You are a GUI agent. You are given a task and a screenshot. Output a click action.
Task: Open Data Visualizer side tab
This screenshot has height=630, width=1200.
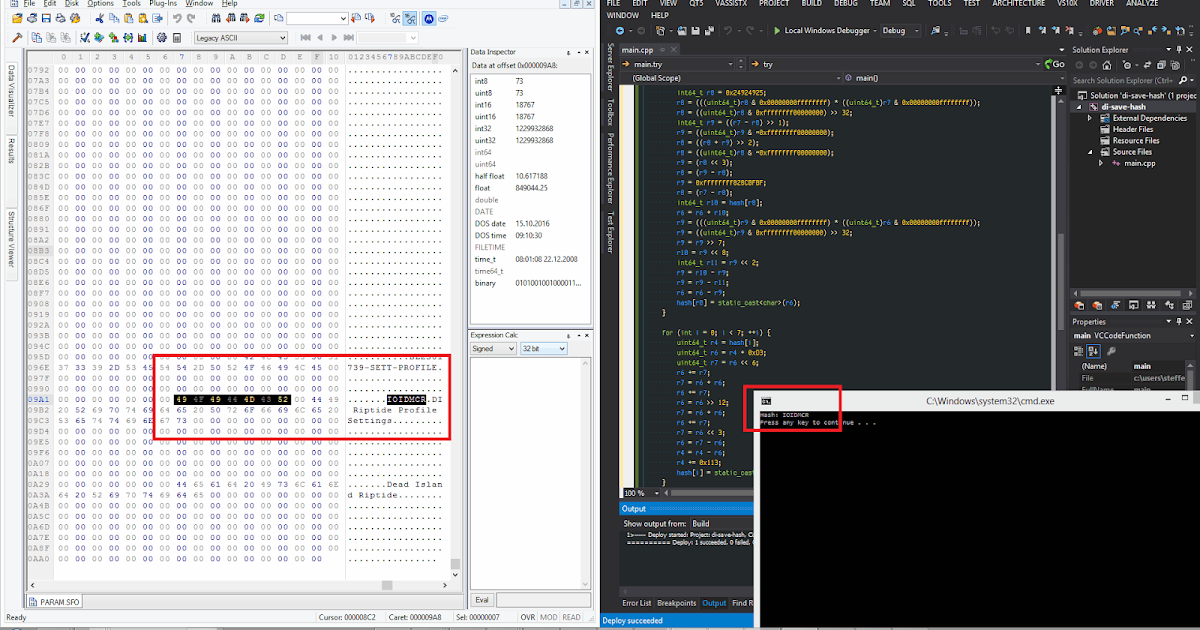pos(11,96)
